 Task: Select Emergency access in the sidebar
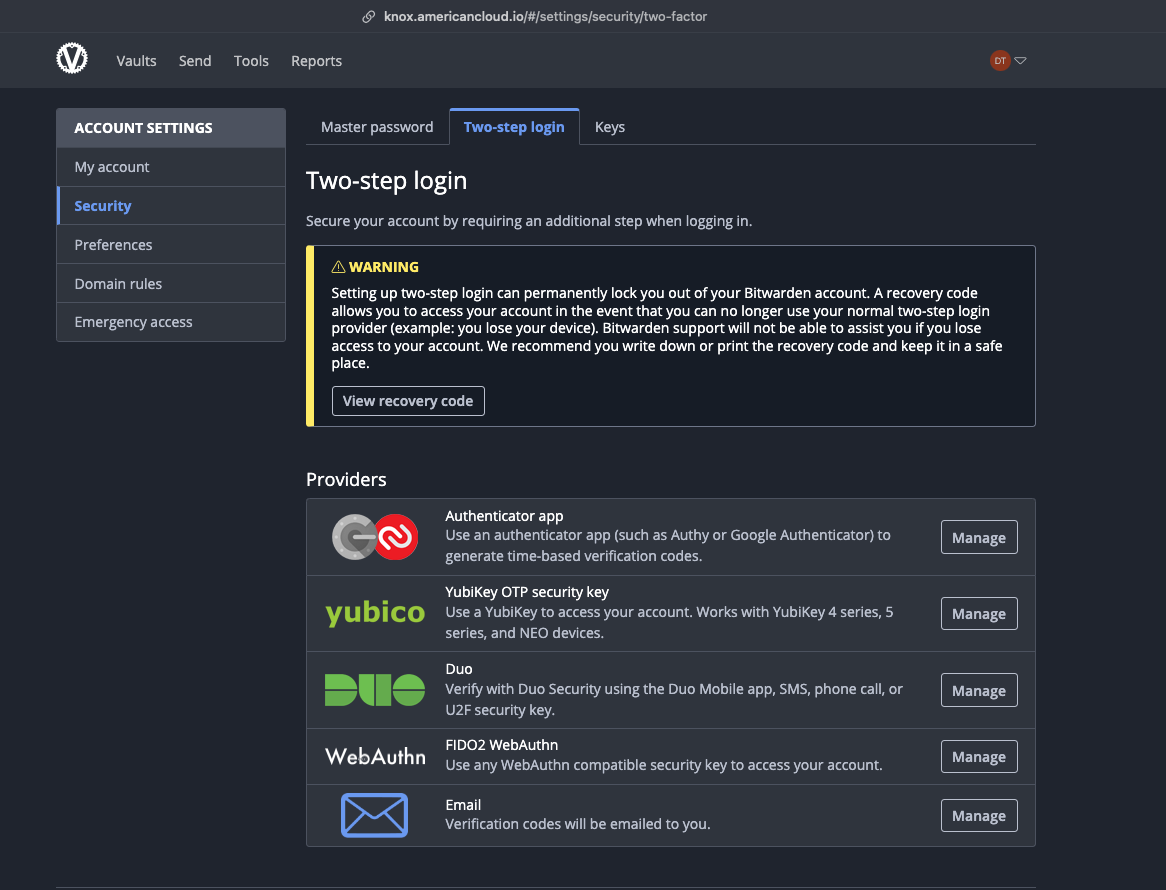pos(133,322)
